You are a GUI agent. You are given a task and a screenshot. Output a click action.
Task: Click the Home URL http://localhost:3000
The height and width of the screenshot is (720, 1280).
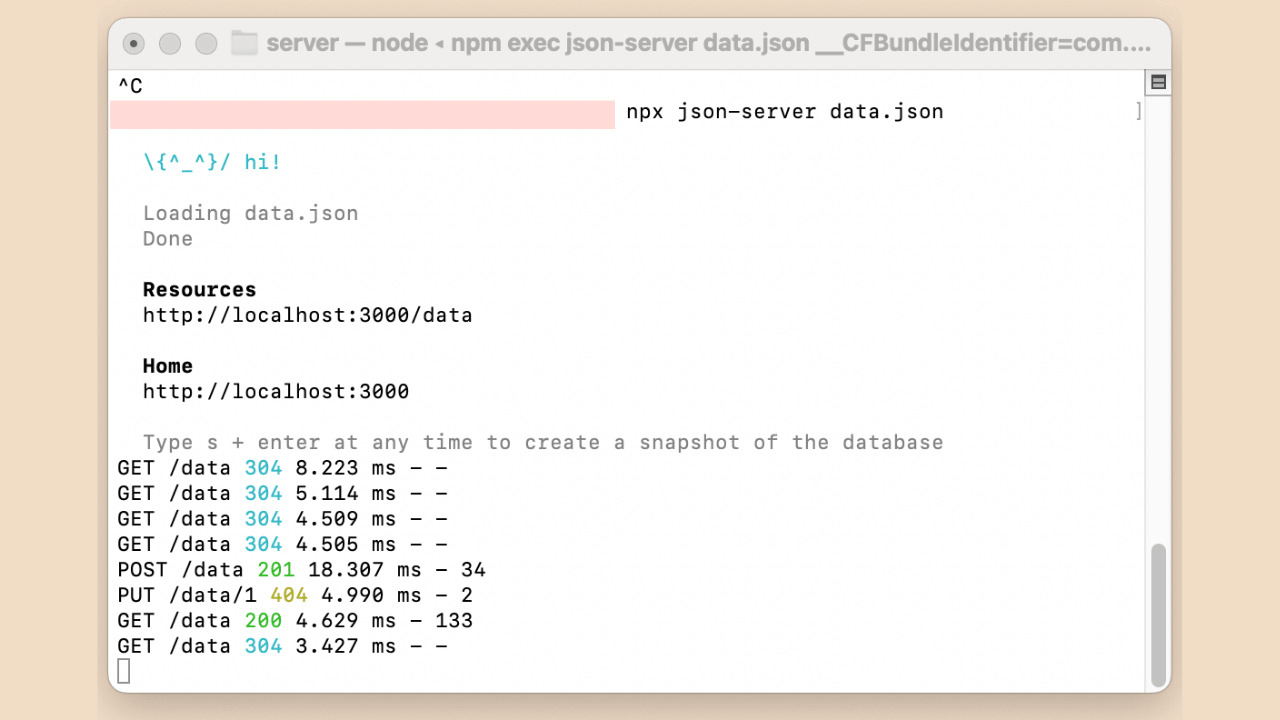tap(276, 392)
